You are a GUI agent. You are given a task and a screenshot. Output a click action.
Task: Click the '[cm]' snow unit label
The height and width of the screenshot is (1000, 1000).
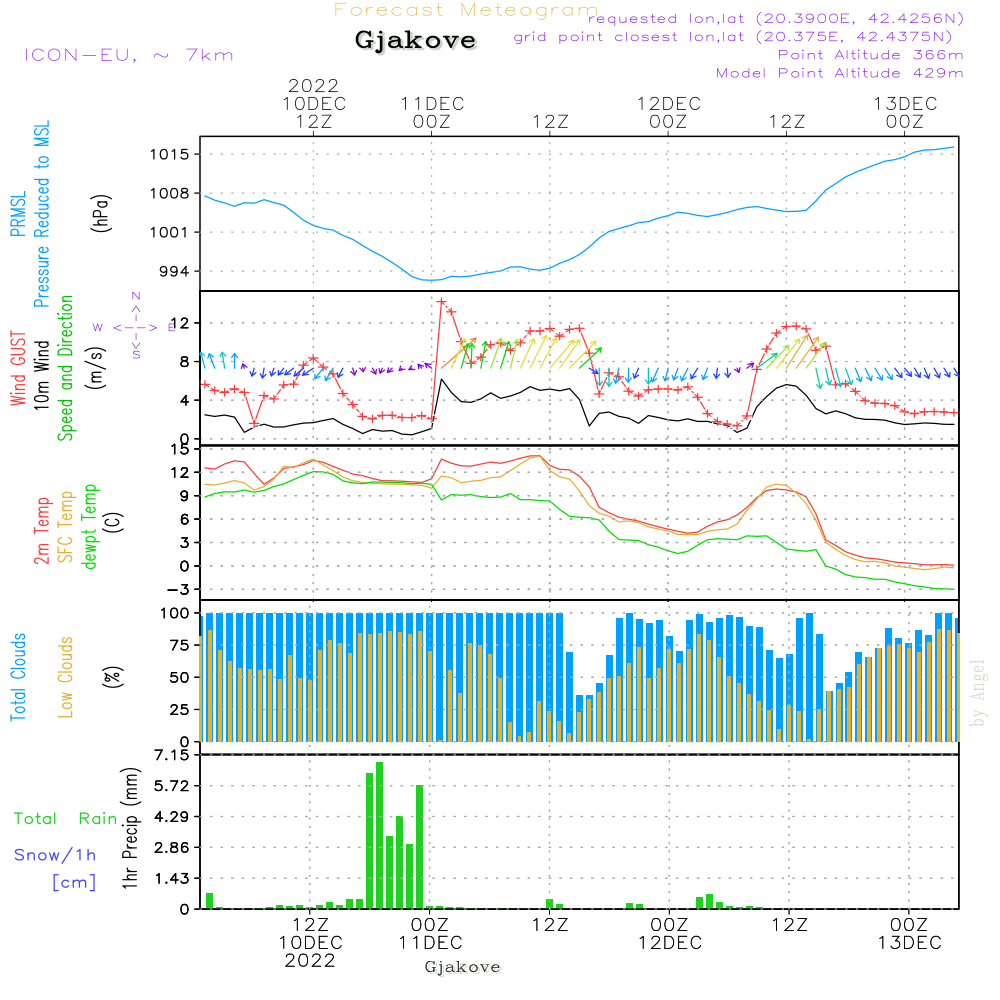[x=74, y=883]
